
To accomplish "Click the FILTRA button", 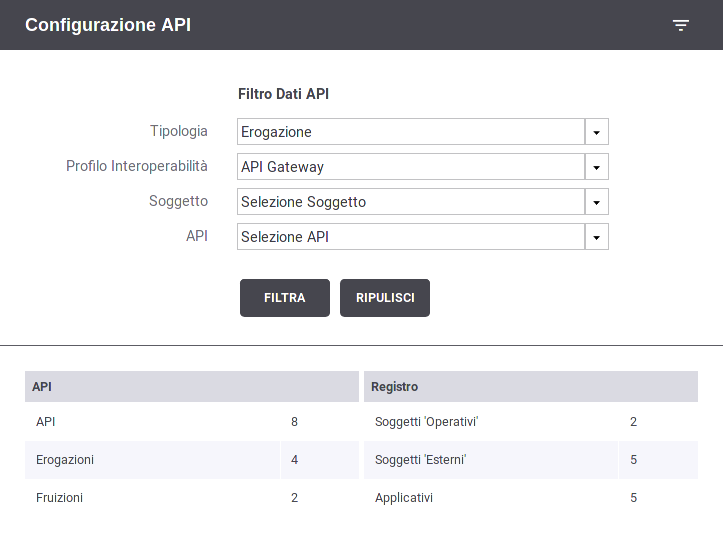I will click(285, 298).
